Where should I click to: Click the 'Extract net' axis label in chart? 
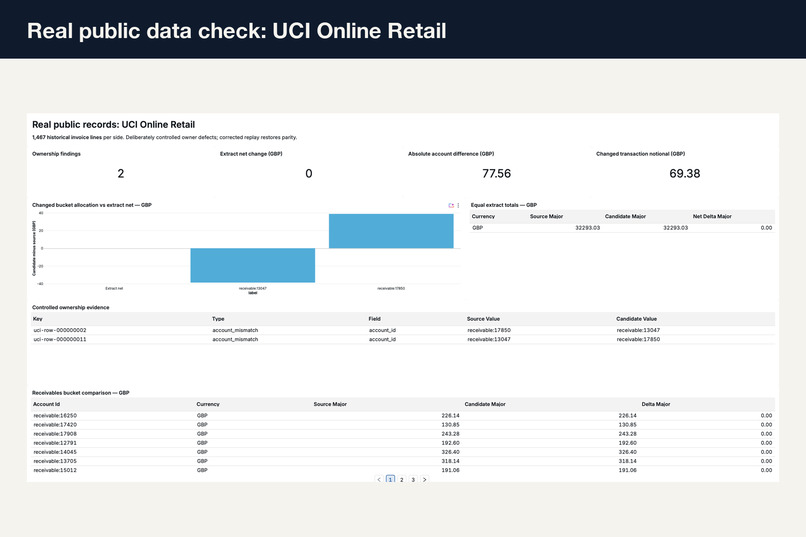click(114, 288)
